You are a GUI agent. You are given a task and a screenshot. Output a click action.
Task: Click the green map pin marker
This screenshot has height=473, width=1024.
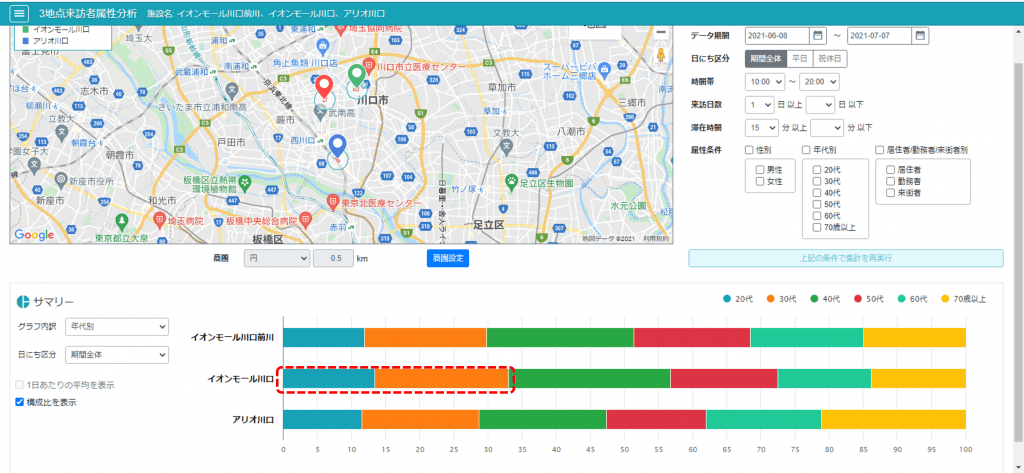pyautogui.click(x=356, y=76)
